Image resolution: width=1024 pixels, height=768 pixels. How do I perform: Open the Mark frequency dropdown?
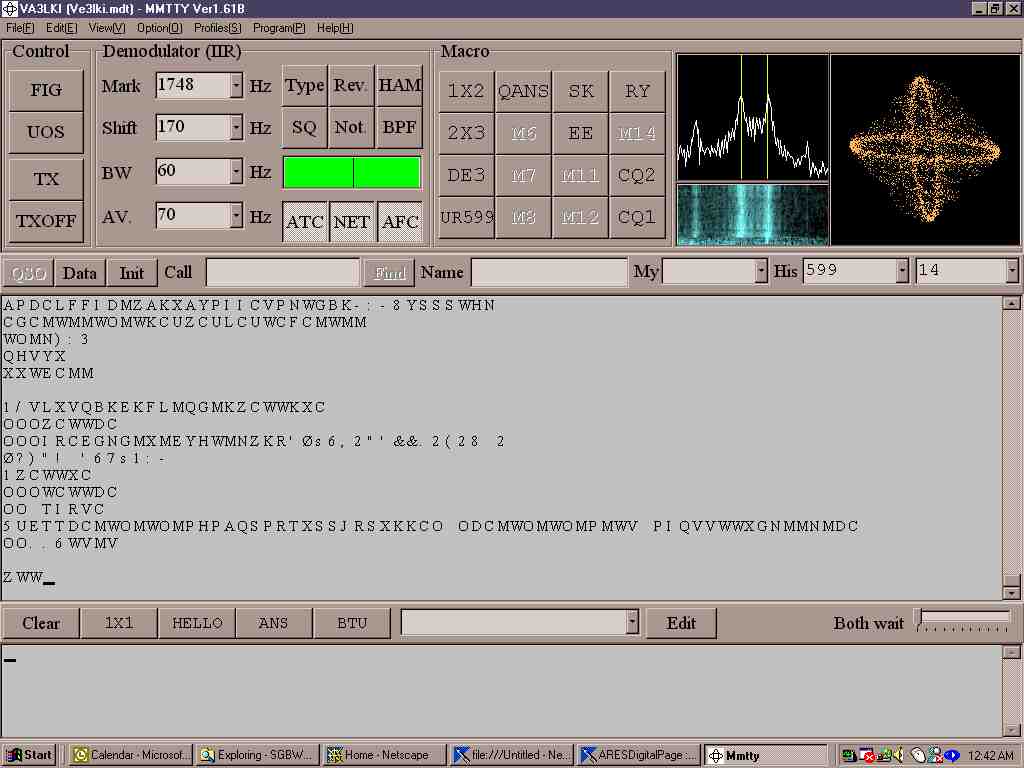(x=236, y=86)
